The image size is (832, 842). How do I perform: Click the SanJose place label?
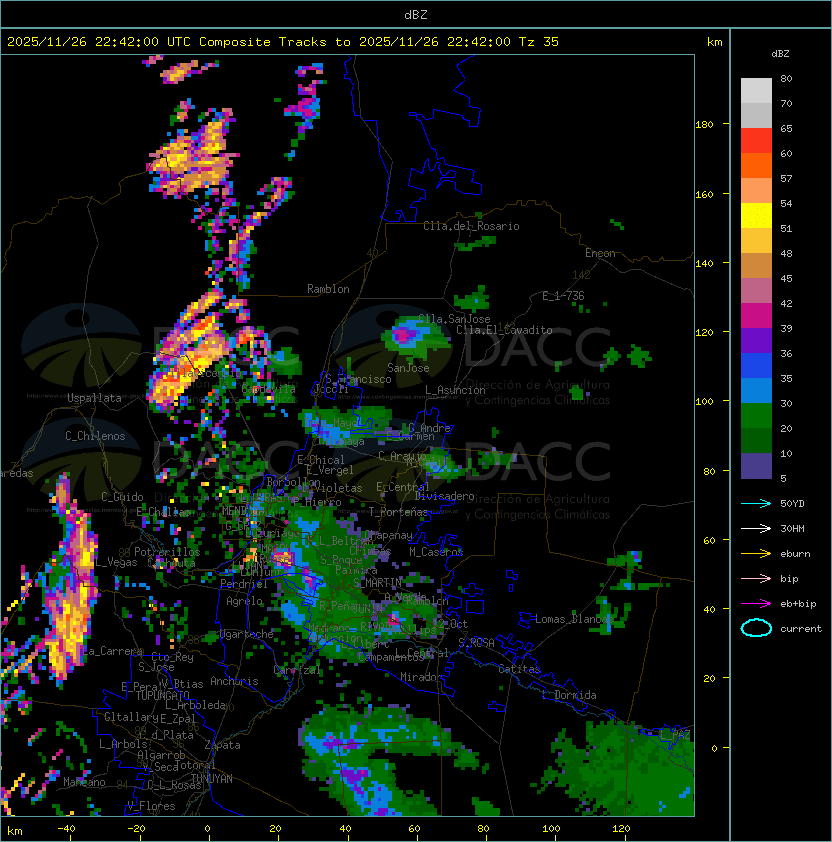click(x=408, y=368)
